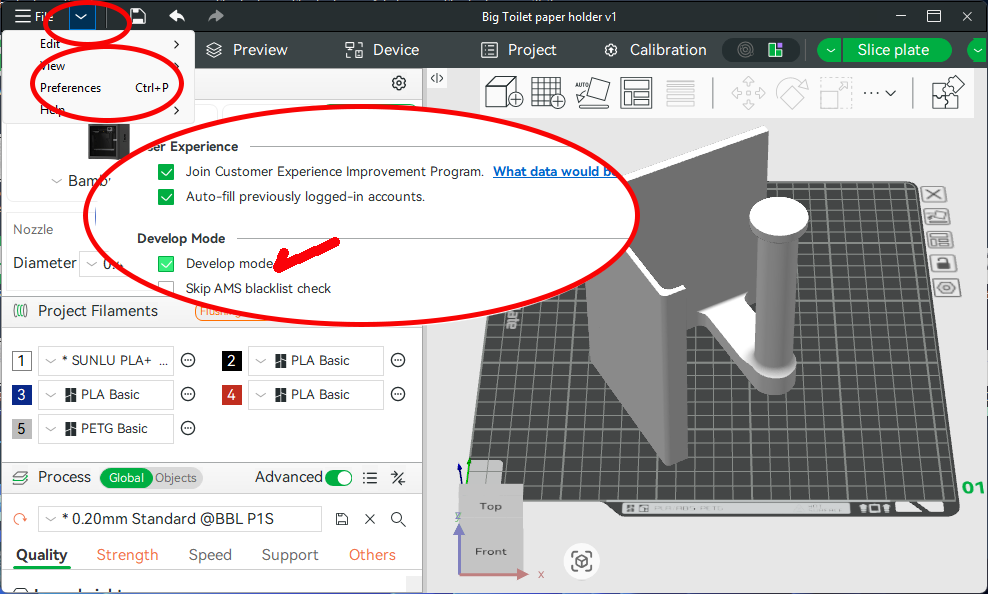
Task: Click the Add plate grid icon
Action: click(x=547, y=94)
